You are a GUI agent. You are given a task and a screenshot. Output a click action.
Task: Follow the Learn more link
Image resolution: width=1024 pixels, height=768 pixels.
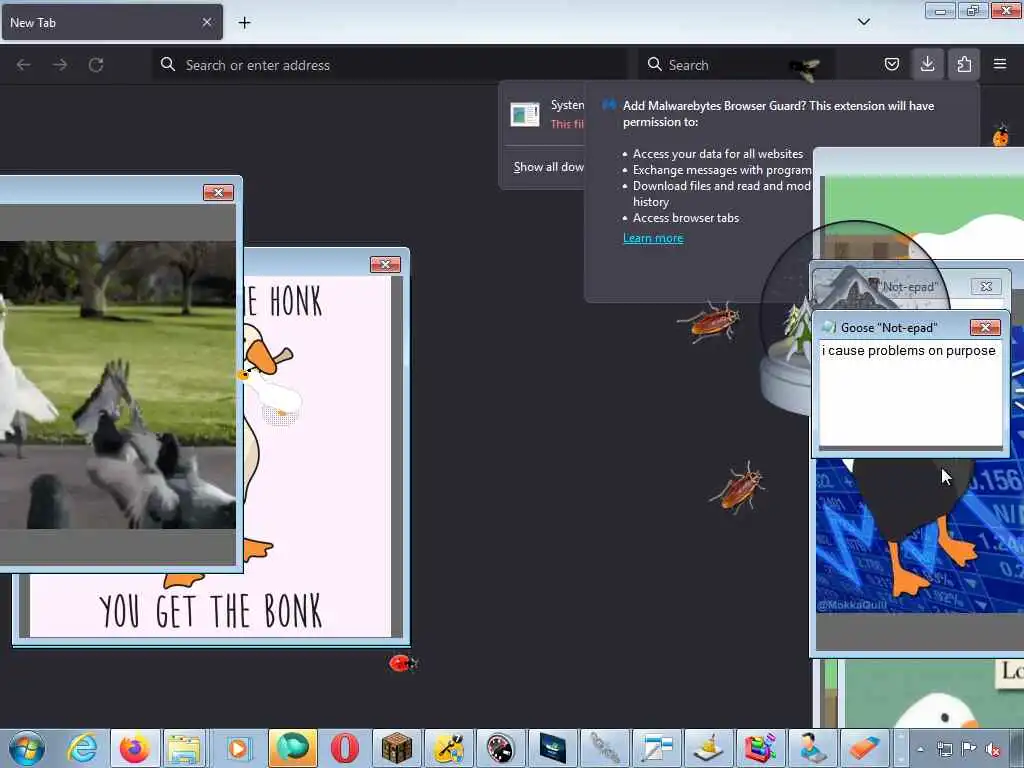point(653,238)
